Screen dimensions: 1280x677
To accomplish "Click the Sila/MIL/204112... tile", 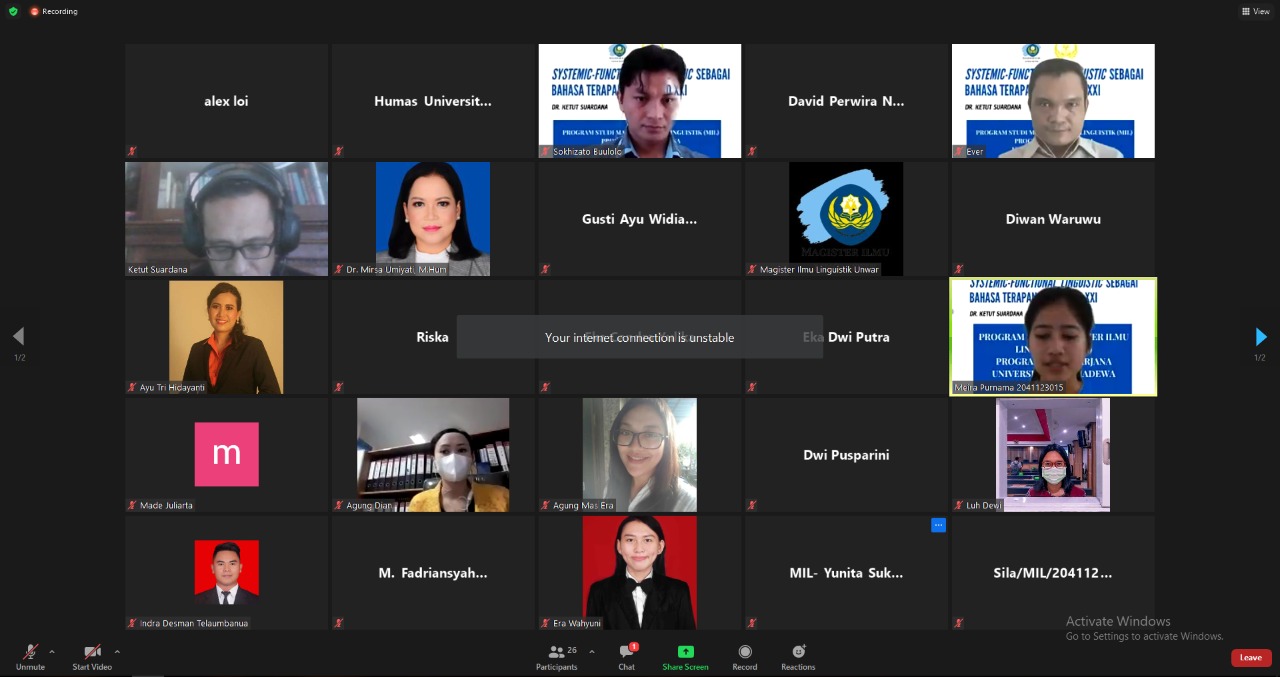I will click(x=1053, y=573).
